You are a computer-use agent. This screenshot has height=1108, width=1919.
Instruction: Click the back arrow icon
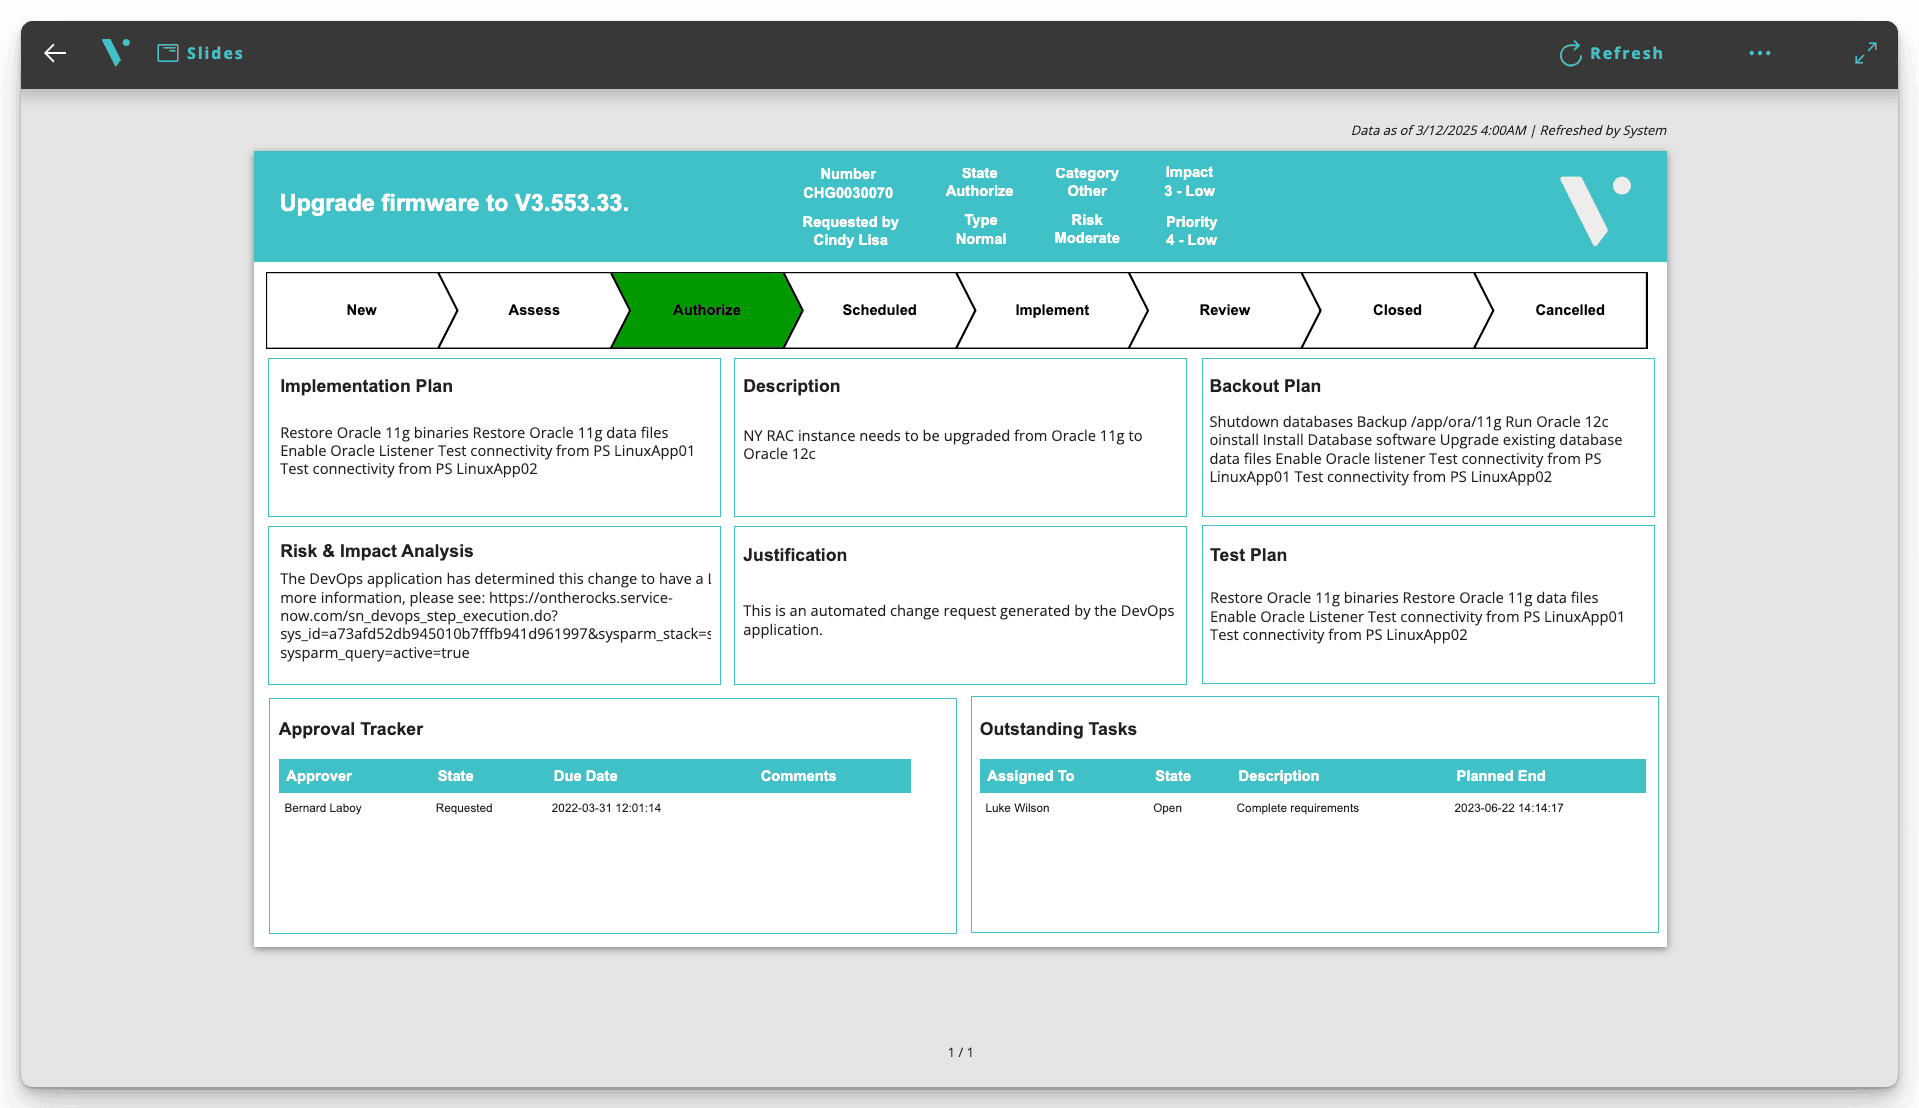(x=55, y=53)
